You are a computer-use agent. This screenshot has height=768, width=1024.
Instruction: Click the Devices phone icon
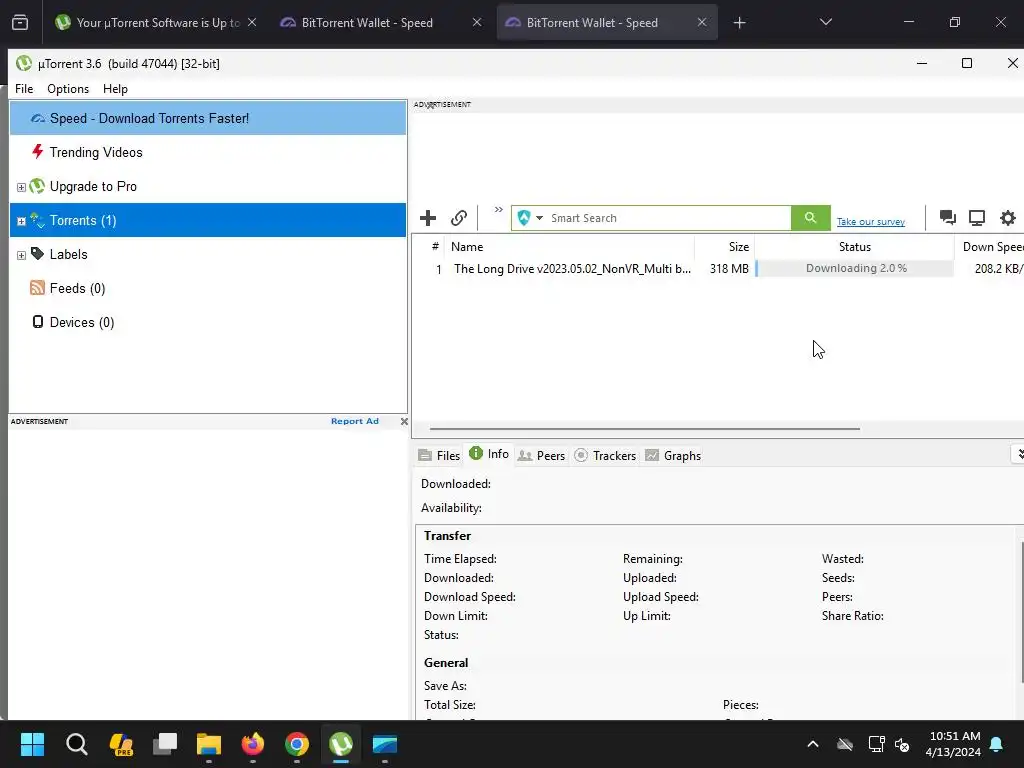tap(38, 321)
